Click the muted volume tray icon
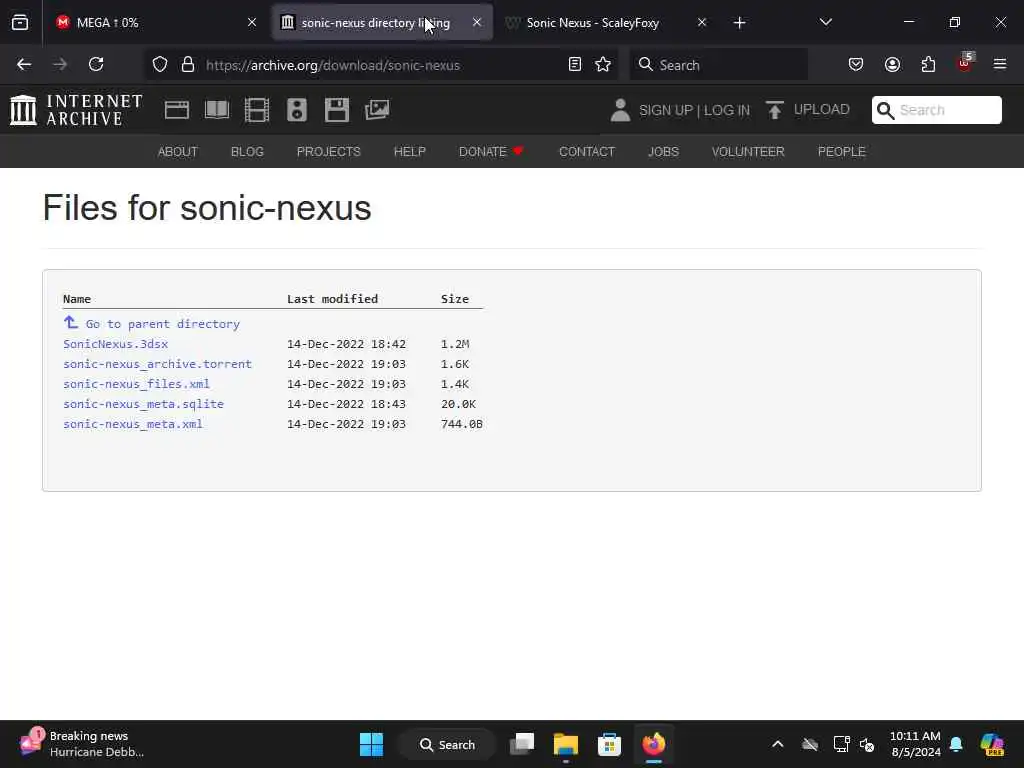The height and width of the screenshot is (768, 1024). (867, 744)
